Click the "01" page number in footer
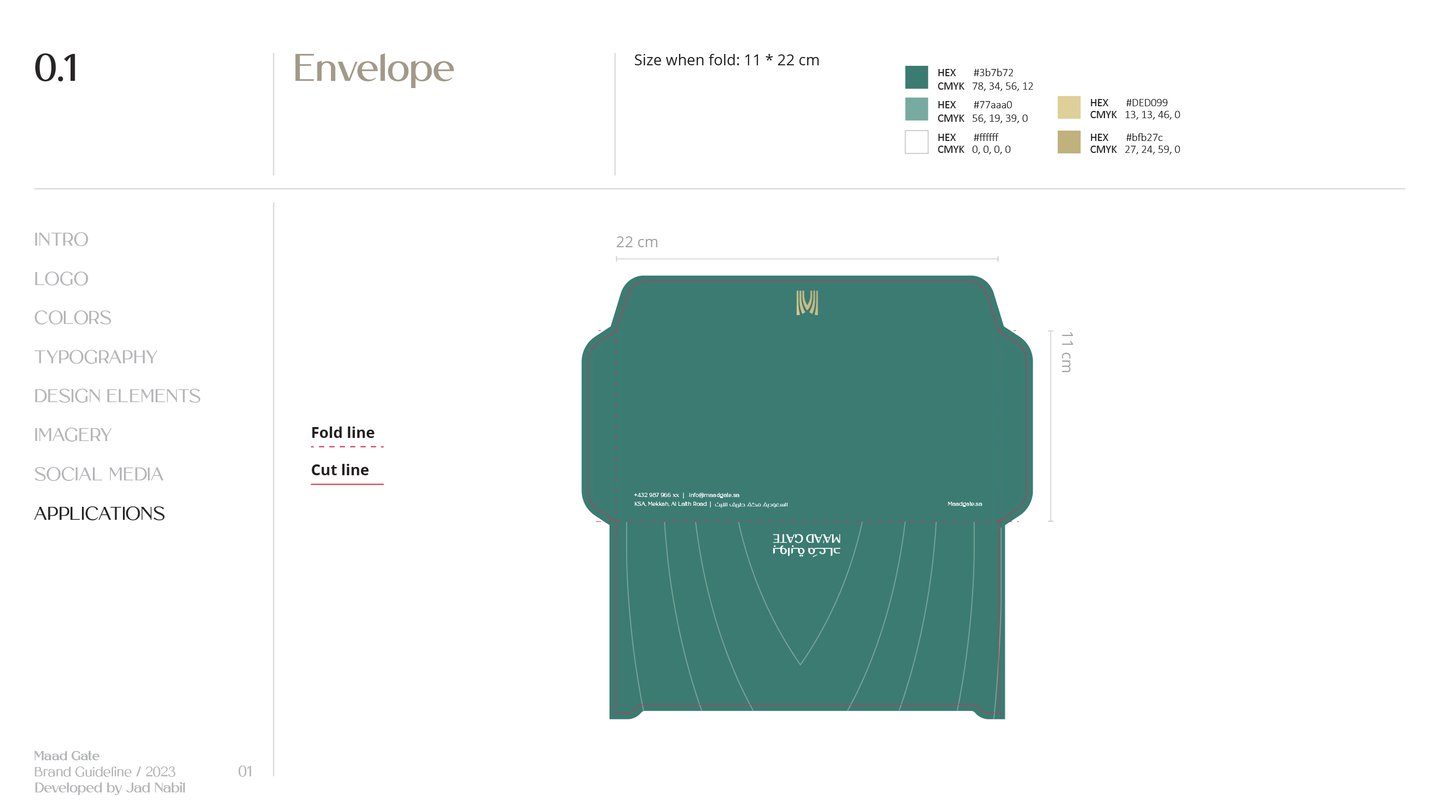The width and height of the screenshot is (1440, 809). [245, 771]
